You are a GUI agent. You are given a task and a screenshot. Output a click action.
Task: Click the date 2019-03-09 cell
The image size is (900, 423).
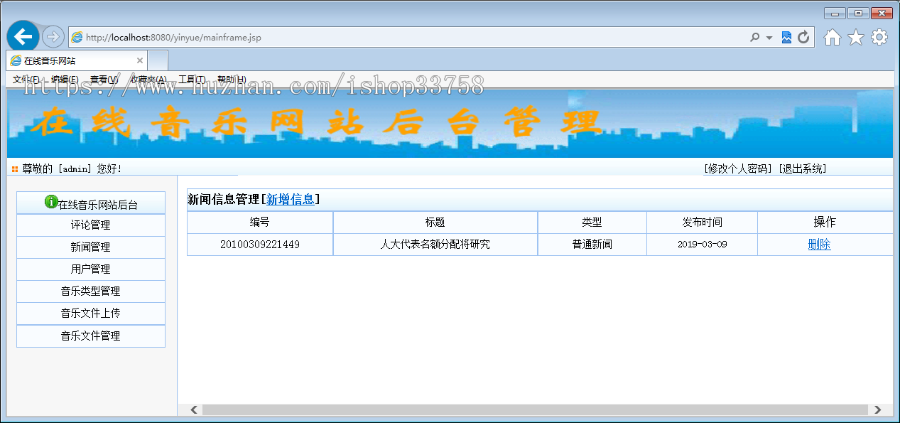click(702, 245)
